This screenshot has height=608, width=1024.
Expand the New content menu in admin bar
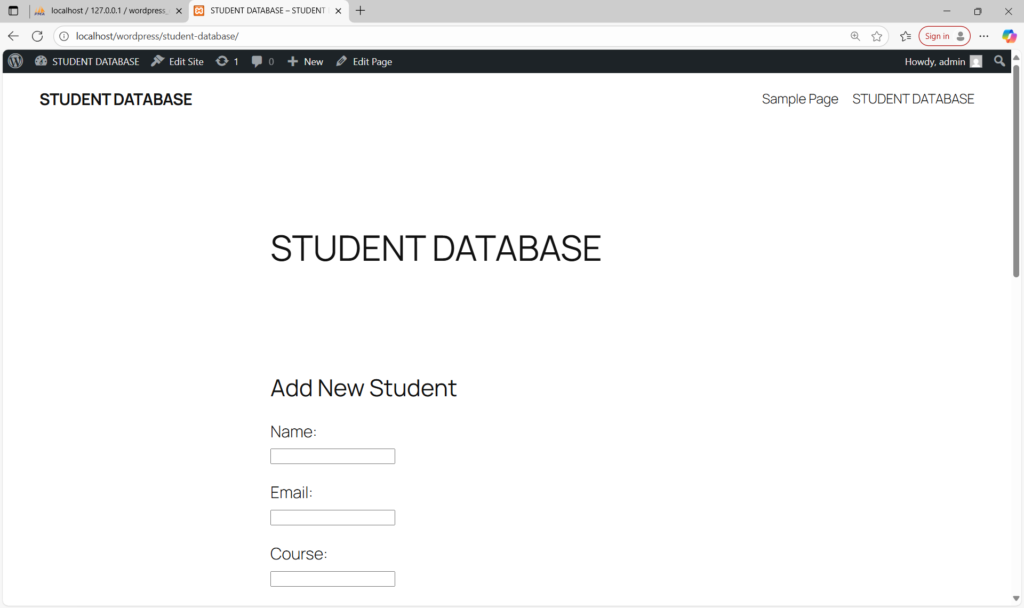click(x=305, y=61)
